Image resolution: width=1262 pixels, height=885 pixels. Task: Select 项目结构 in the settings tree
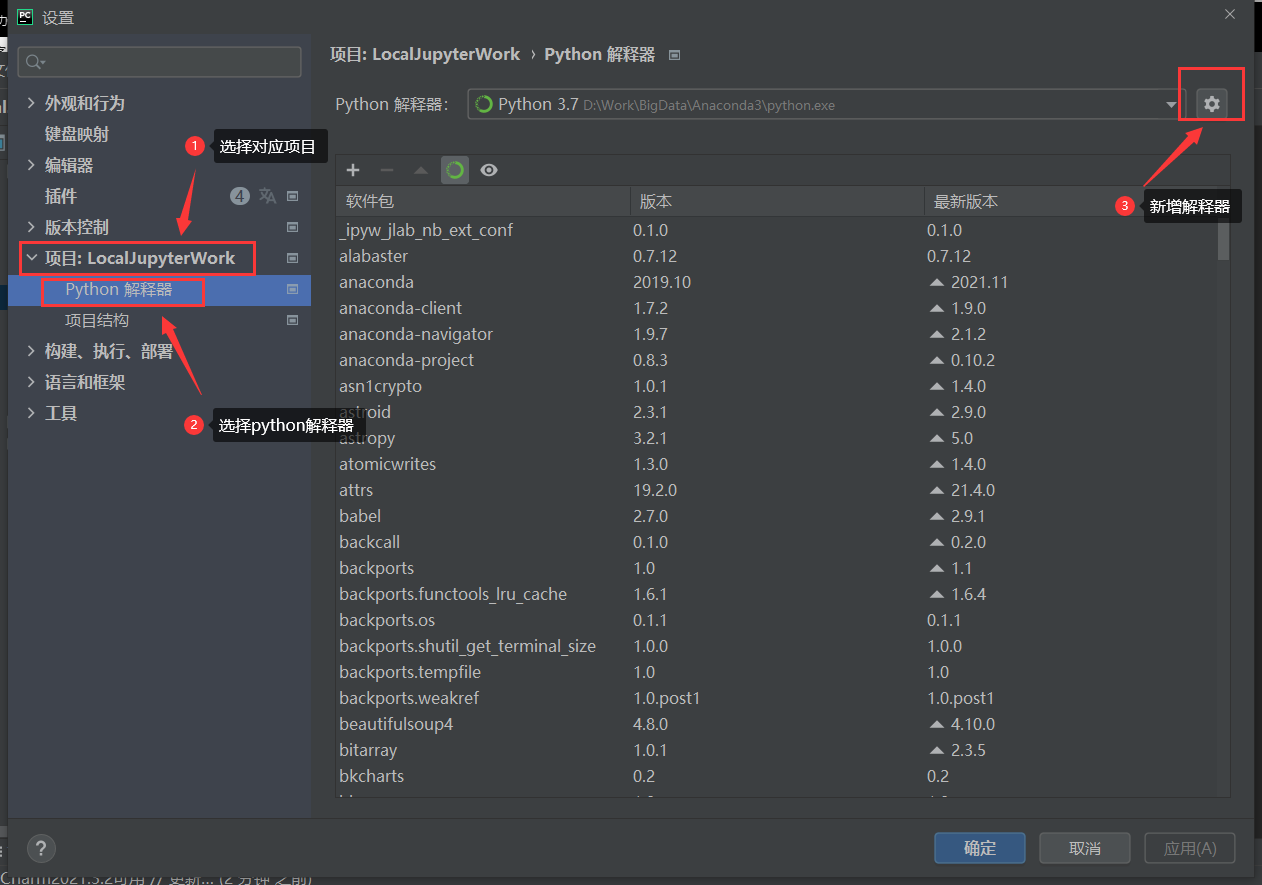[97, 320]
